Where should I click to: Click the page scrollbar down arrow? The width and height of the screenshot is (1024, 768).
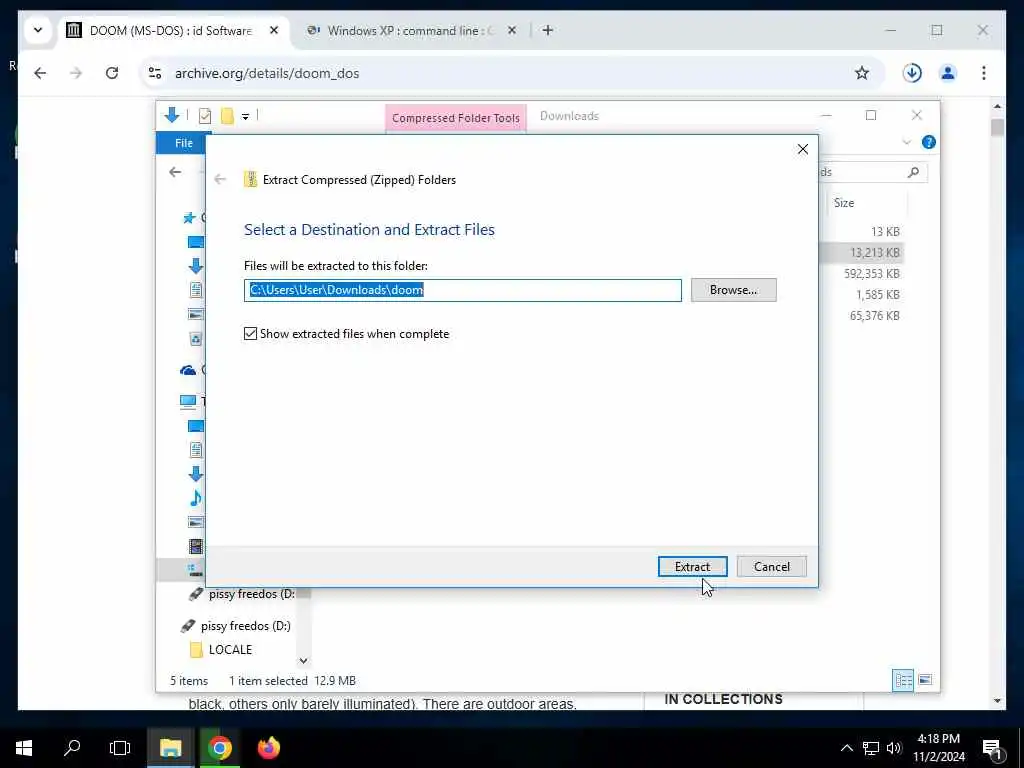pos(997,701)
